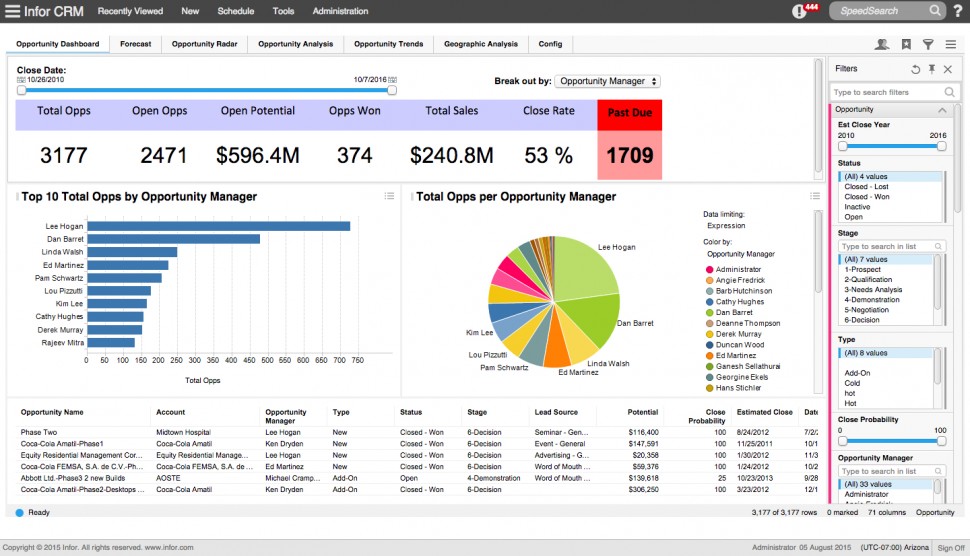Image resolution: width=970 pixels, height=556 pixels.
Task: Switch to the Geographic Analysis tab
Action: (x=481, y=44)
